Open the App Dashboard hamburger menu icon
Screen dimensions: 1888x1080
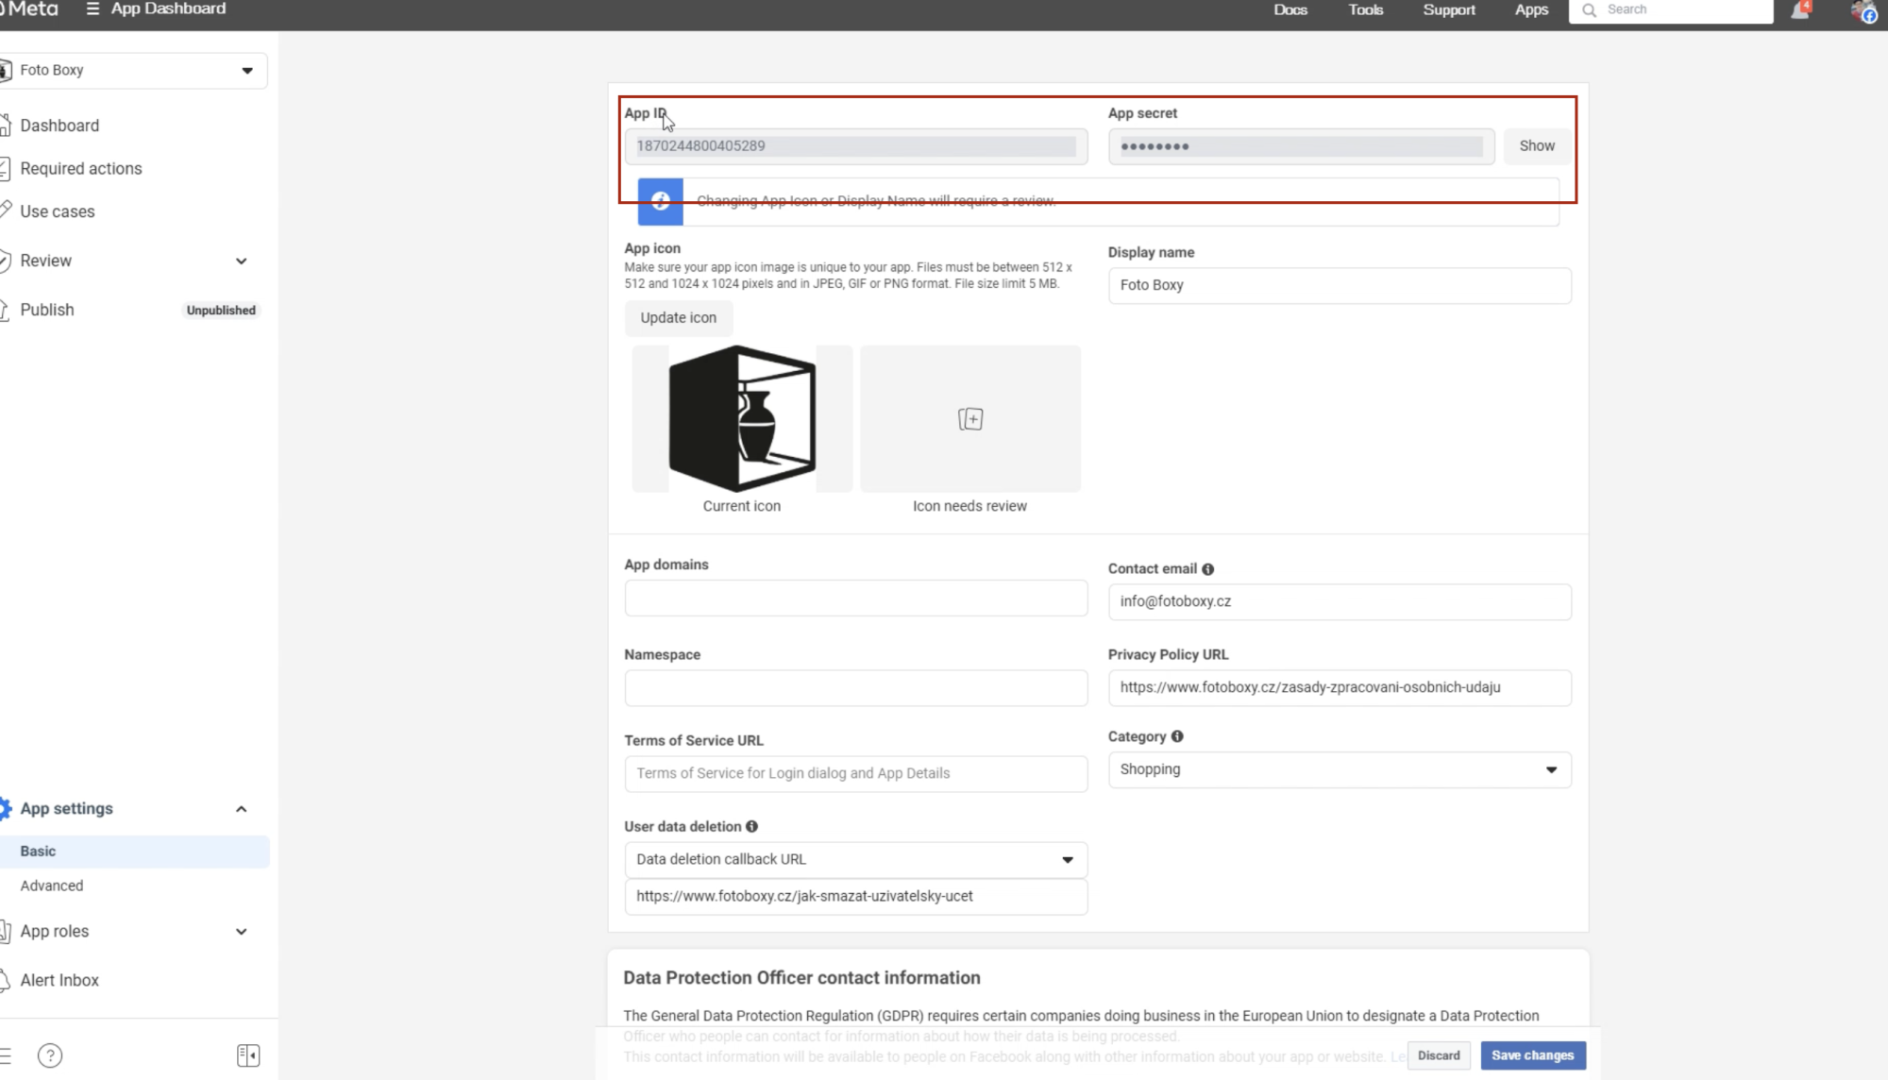tap(93, 9)
